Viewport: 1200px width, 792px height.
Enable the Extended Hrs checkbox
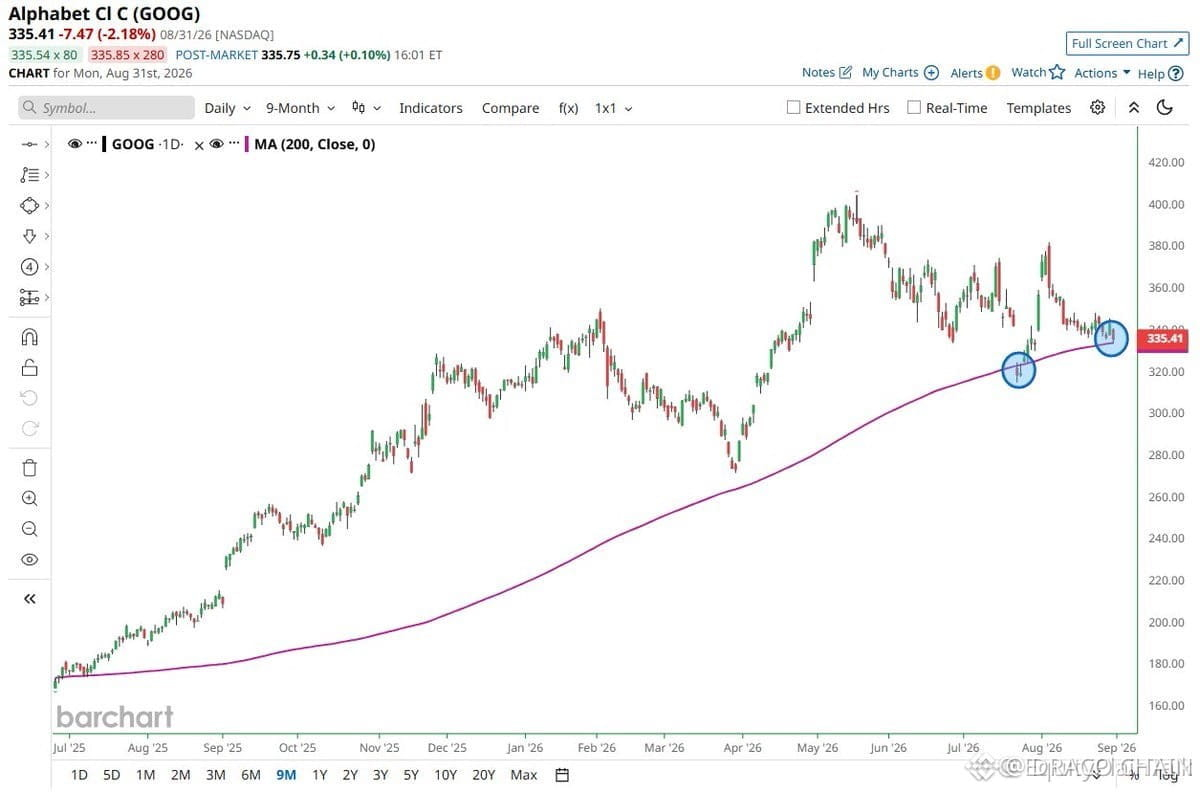[x=794, y=108]
